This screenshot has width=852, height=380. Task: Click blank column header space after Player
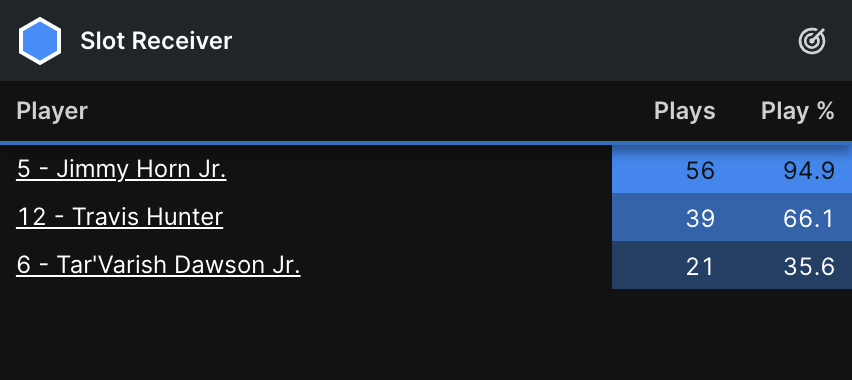point(369,111)
